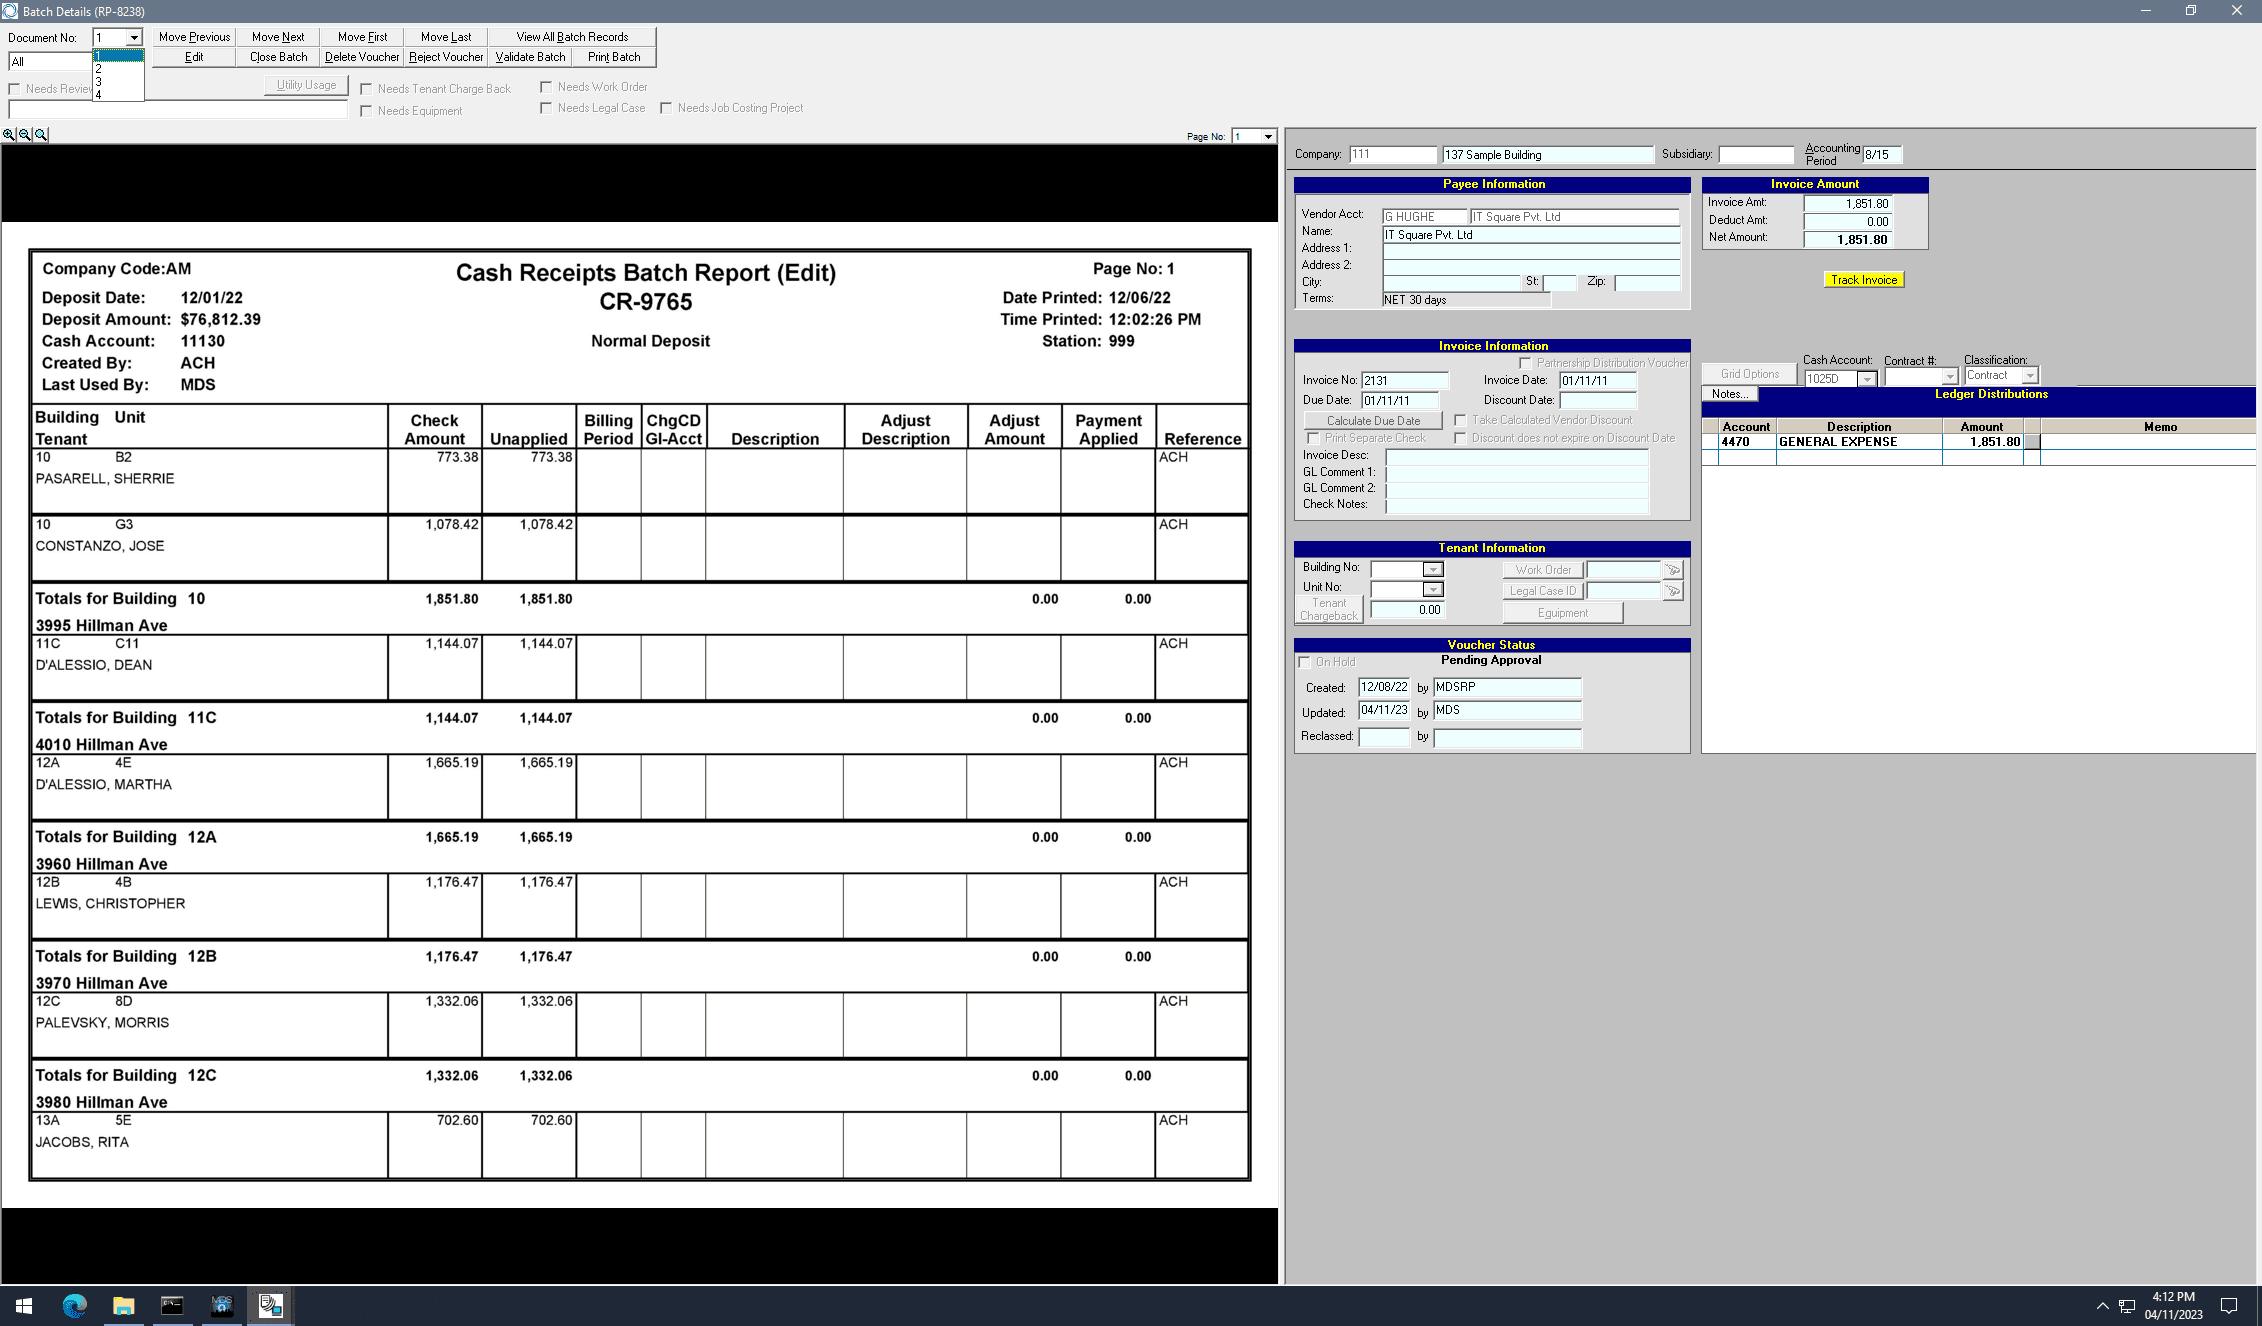Click the Invoice No input field
The image size is (2262, 1326).
[x=1404, y=381]
